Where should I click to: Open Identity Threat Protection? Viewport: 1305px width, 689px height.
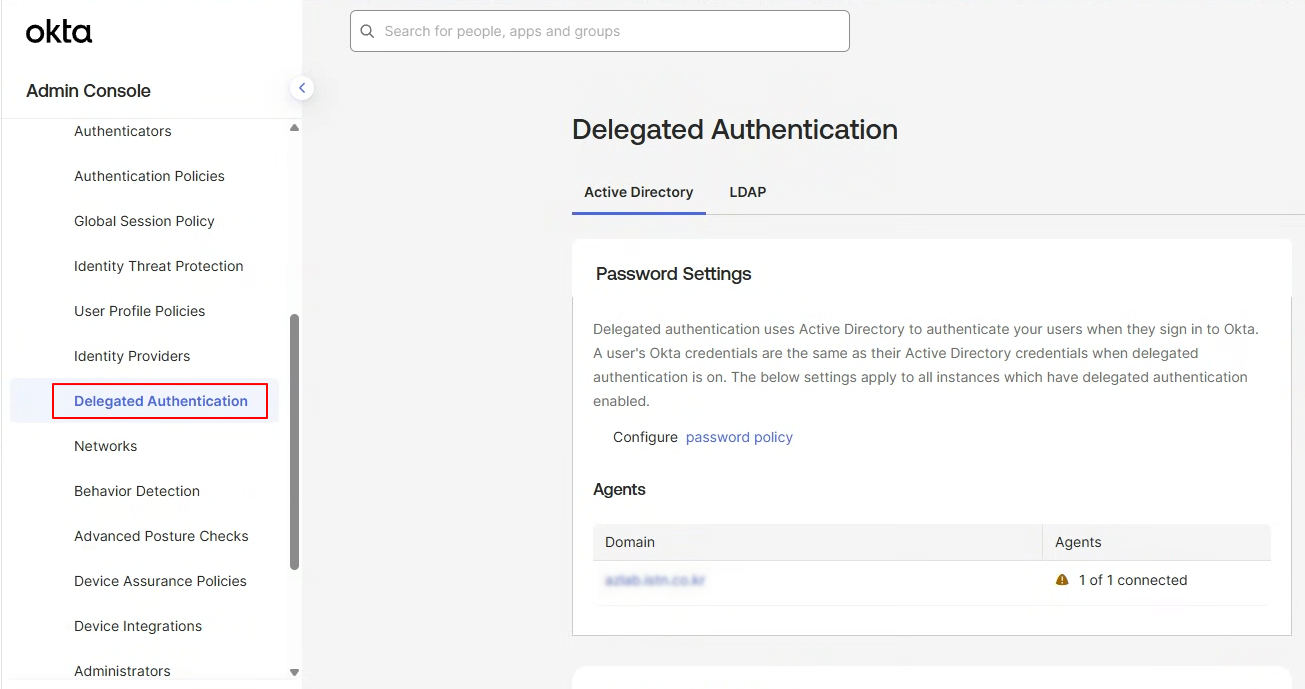159,266
